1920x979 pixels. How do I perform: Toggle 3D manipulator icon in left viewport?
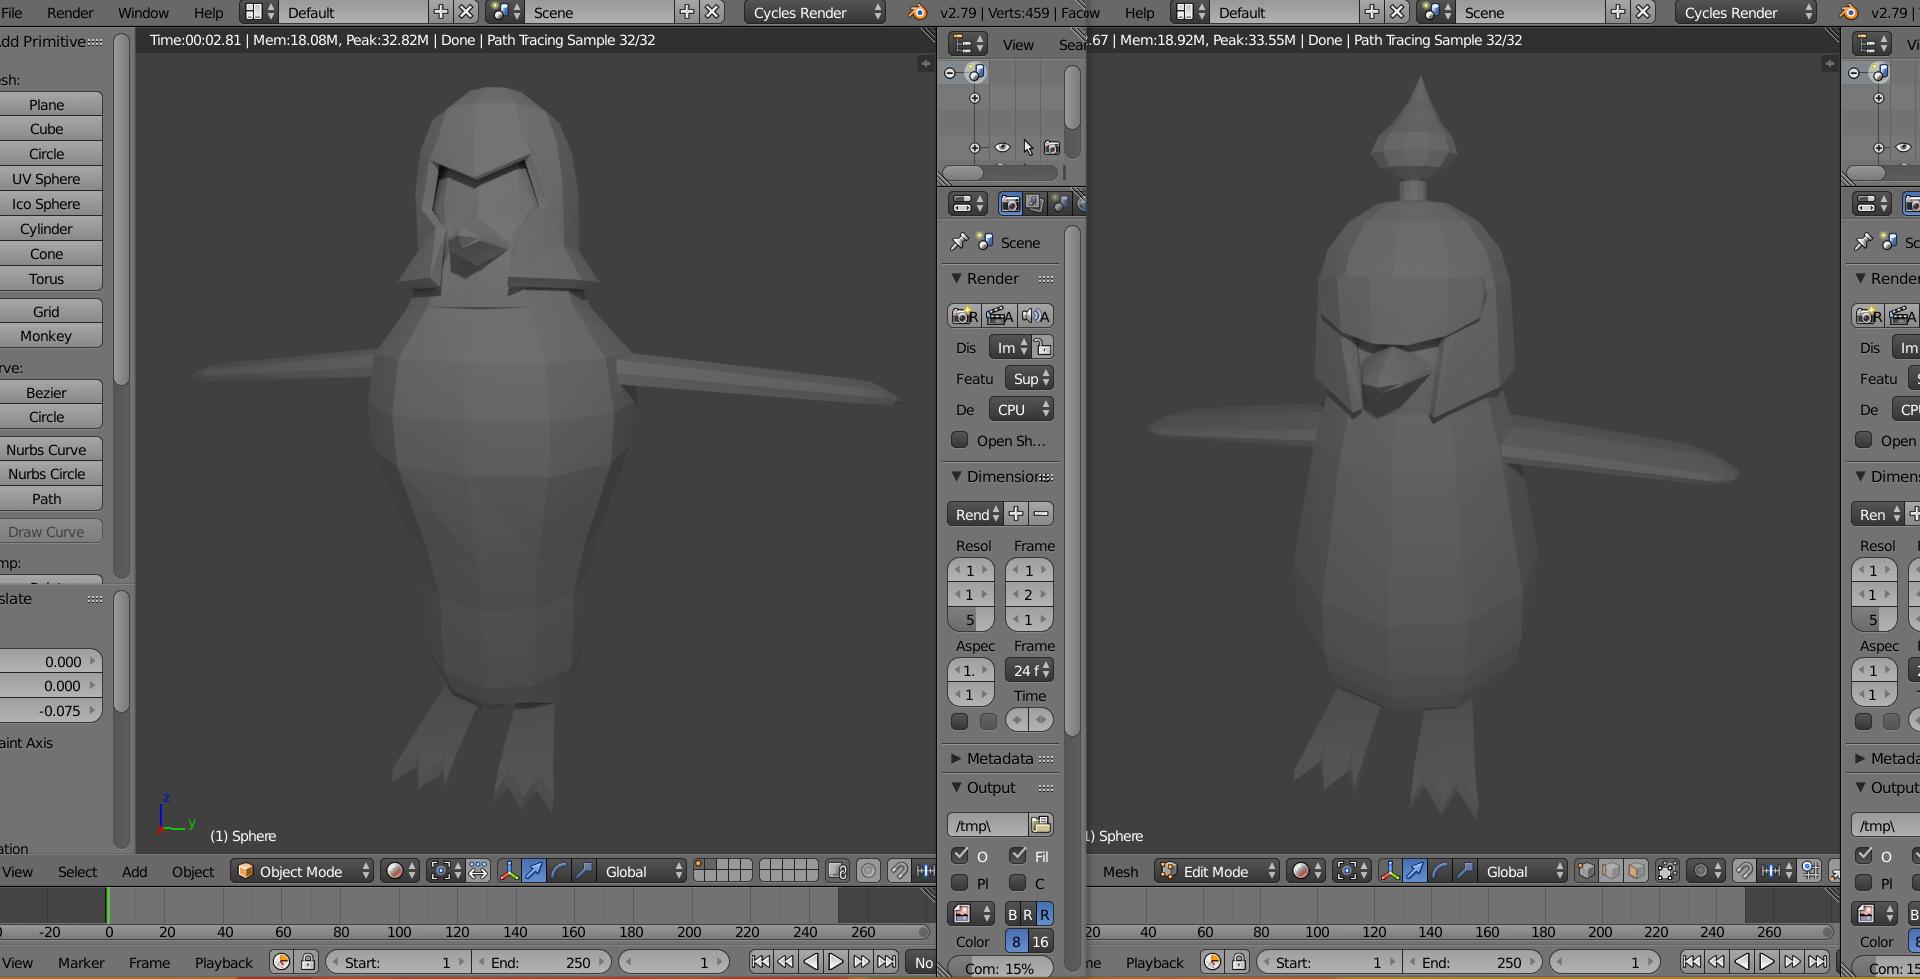[x=509, y=871]
